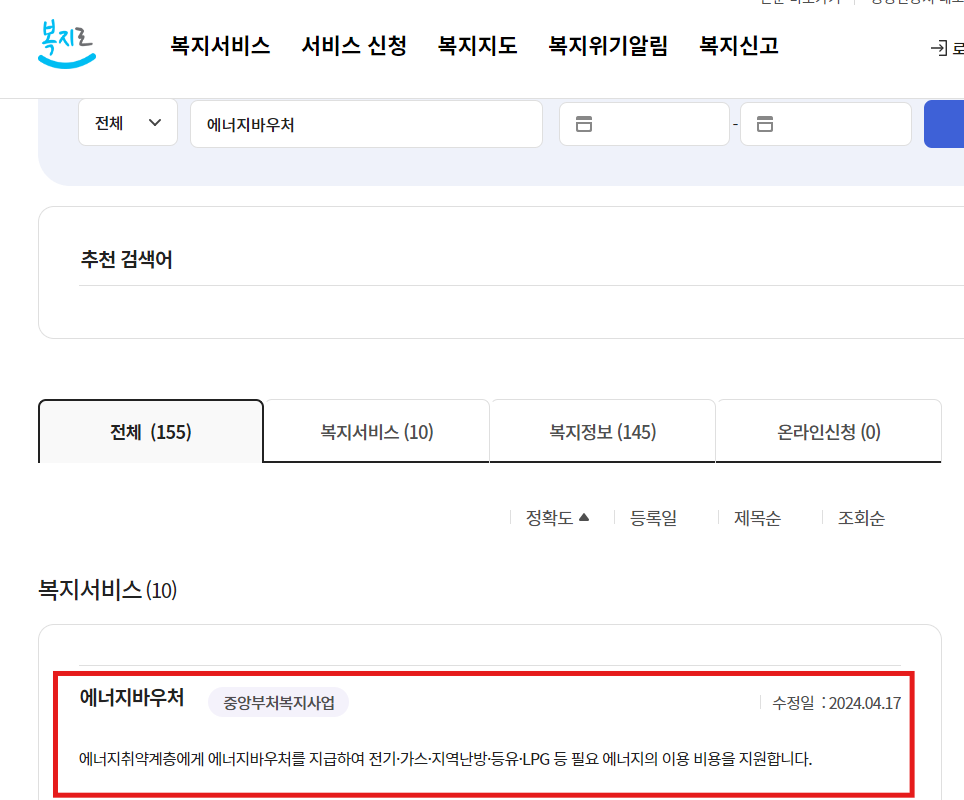
Task: Click the 에너지바우처 search input field
Action: pos(366,124)
